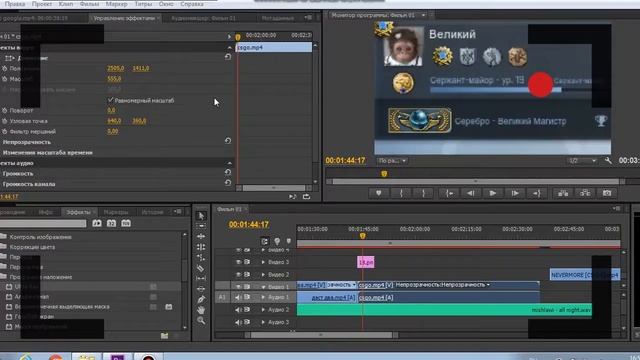
Task: Select the Hand tool
Action: [201, 310]
